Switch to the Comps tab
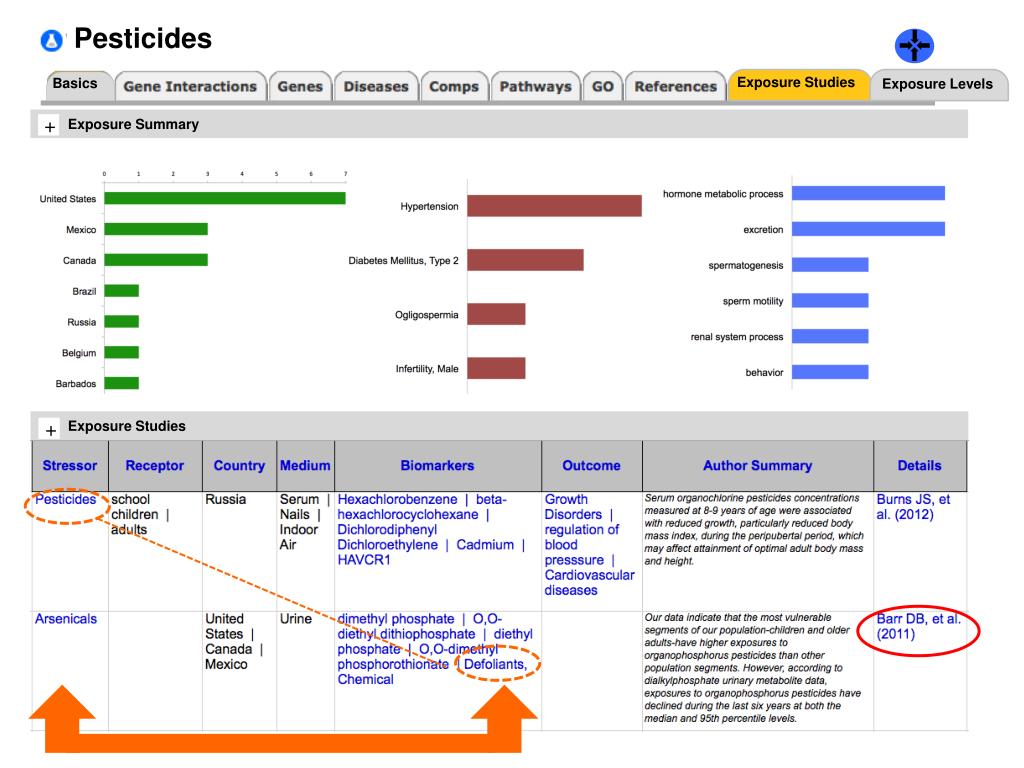Screen dimensions: 1024x768 coord(454,86)
